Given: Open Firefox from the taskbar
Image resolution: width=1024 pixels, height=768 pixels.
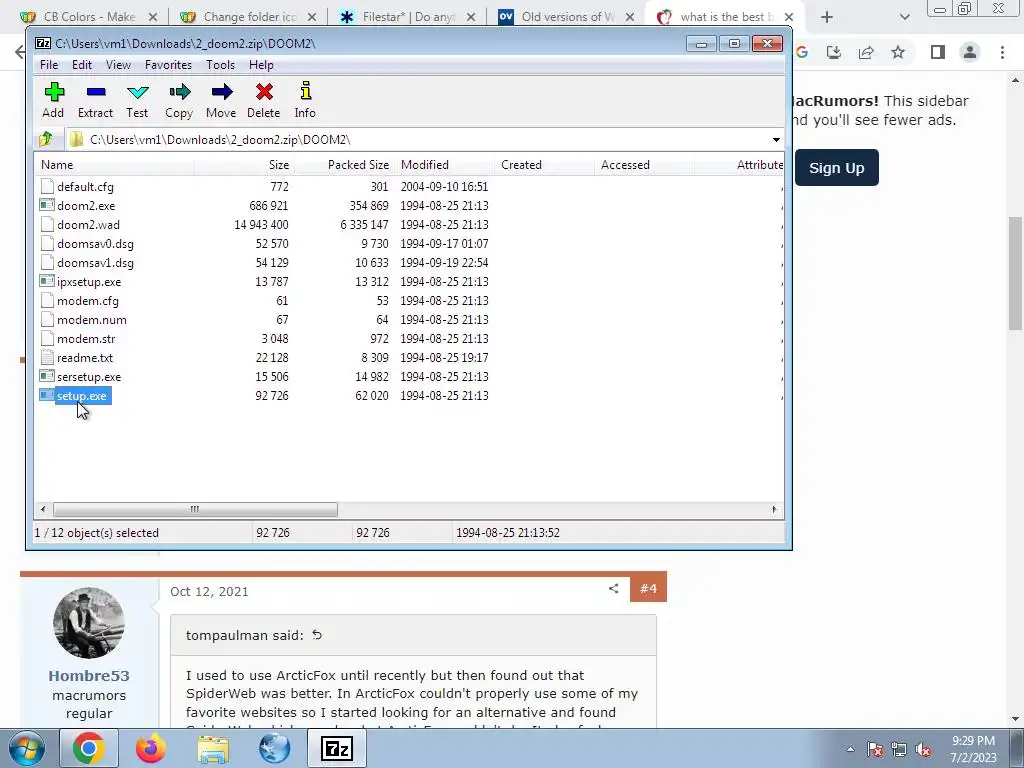Looking at the screenshot, I should (x=151, y=748).
